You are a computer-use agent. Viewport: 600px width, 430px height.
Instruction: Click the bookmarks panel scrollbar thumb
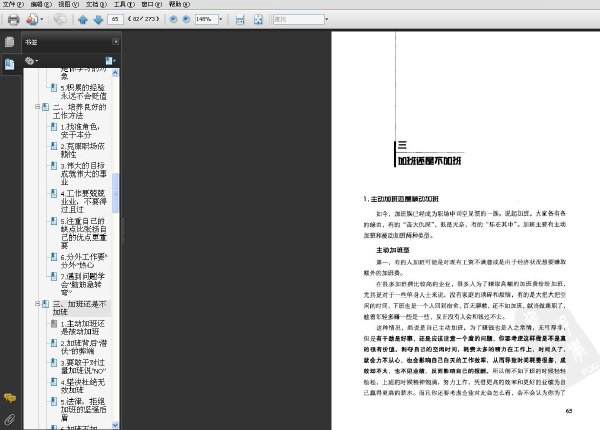click(115, 193)
